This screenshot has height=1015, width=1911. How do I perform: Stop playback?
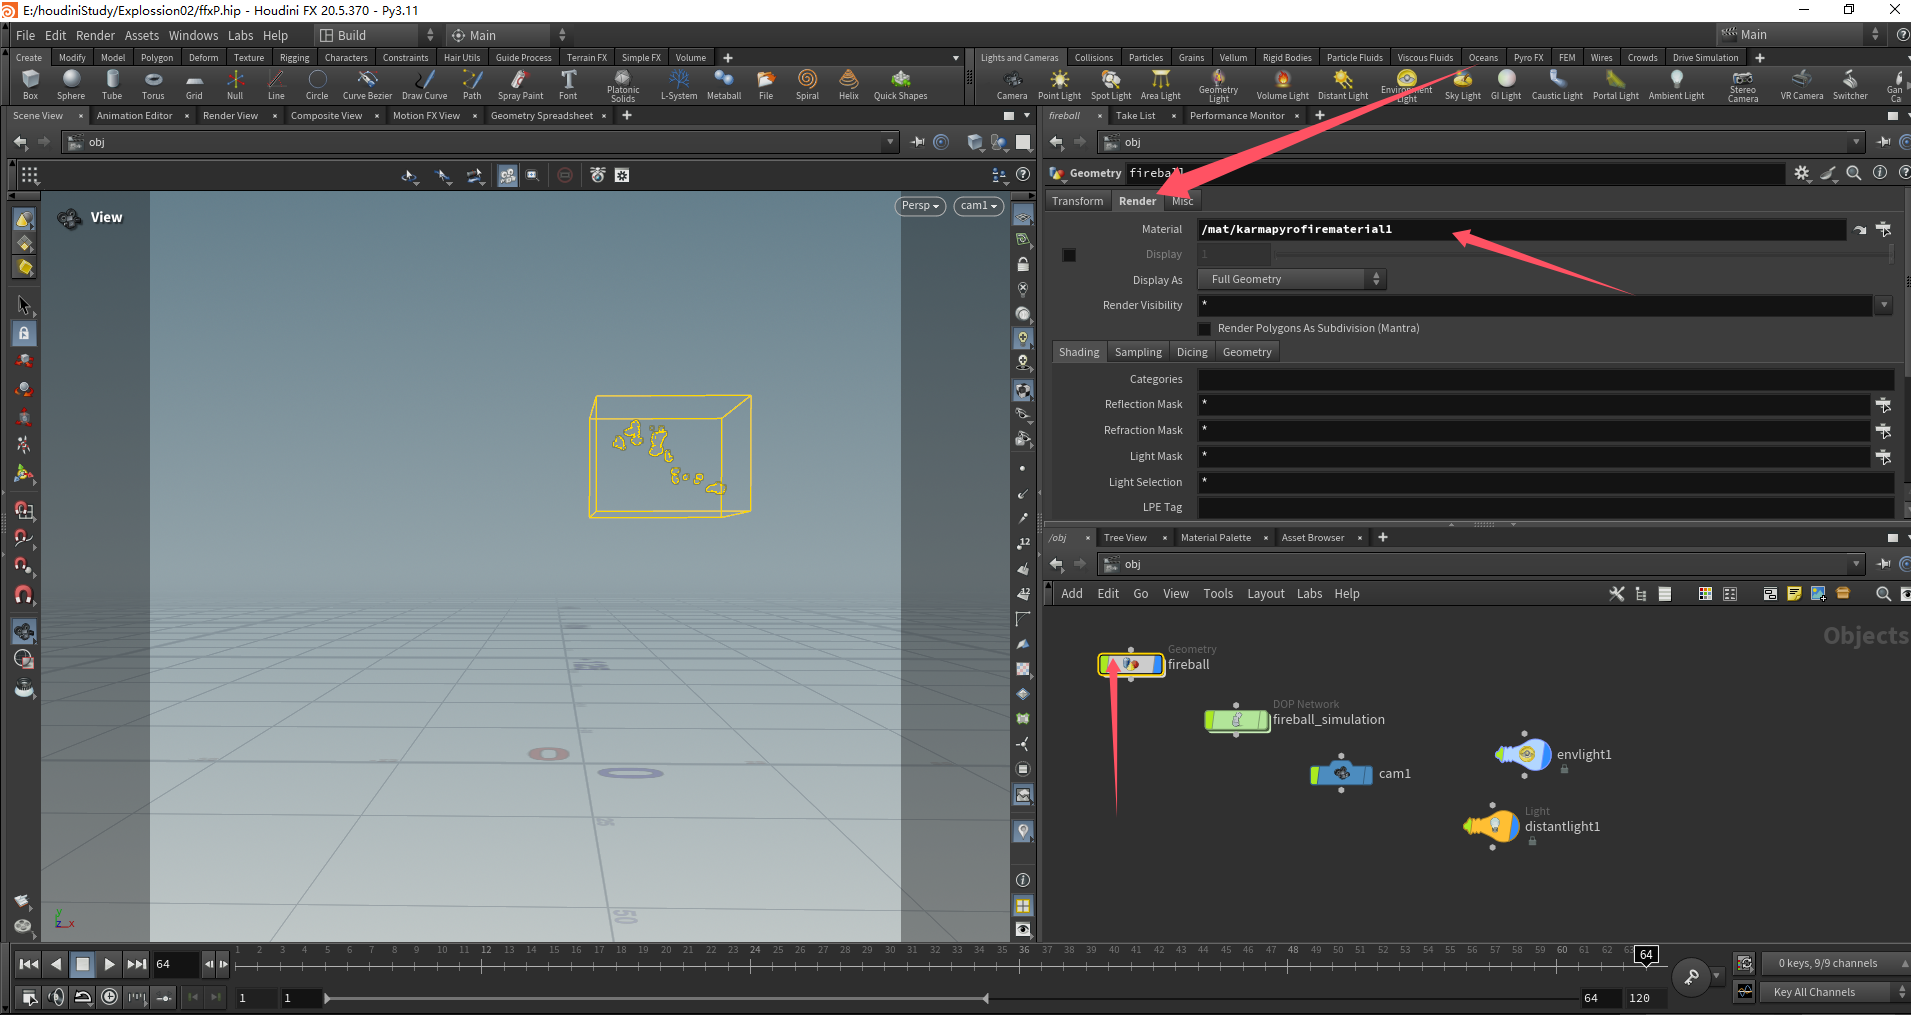83,964
